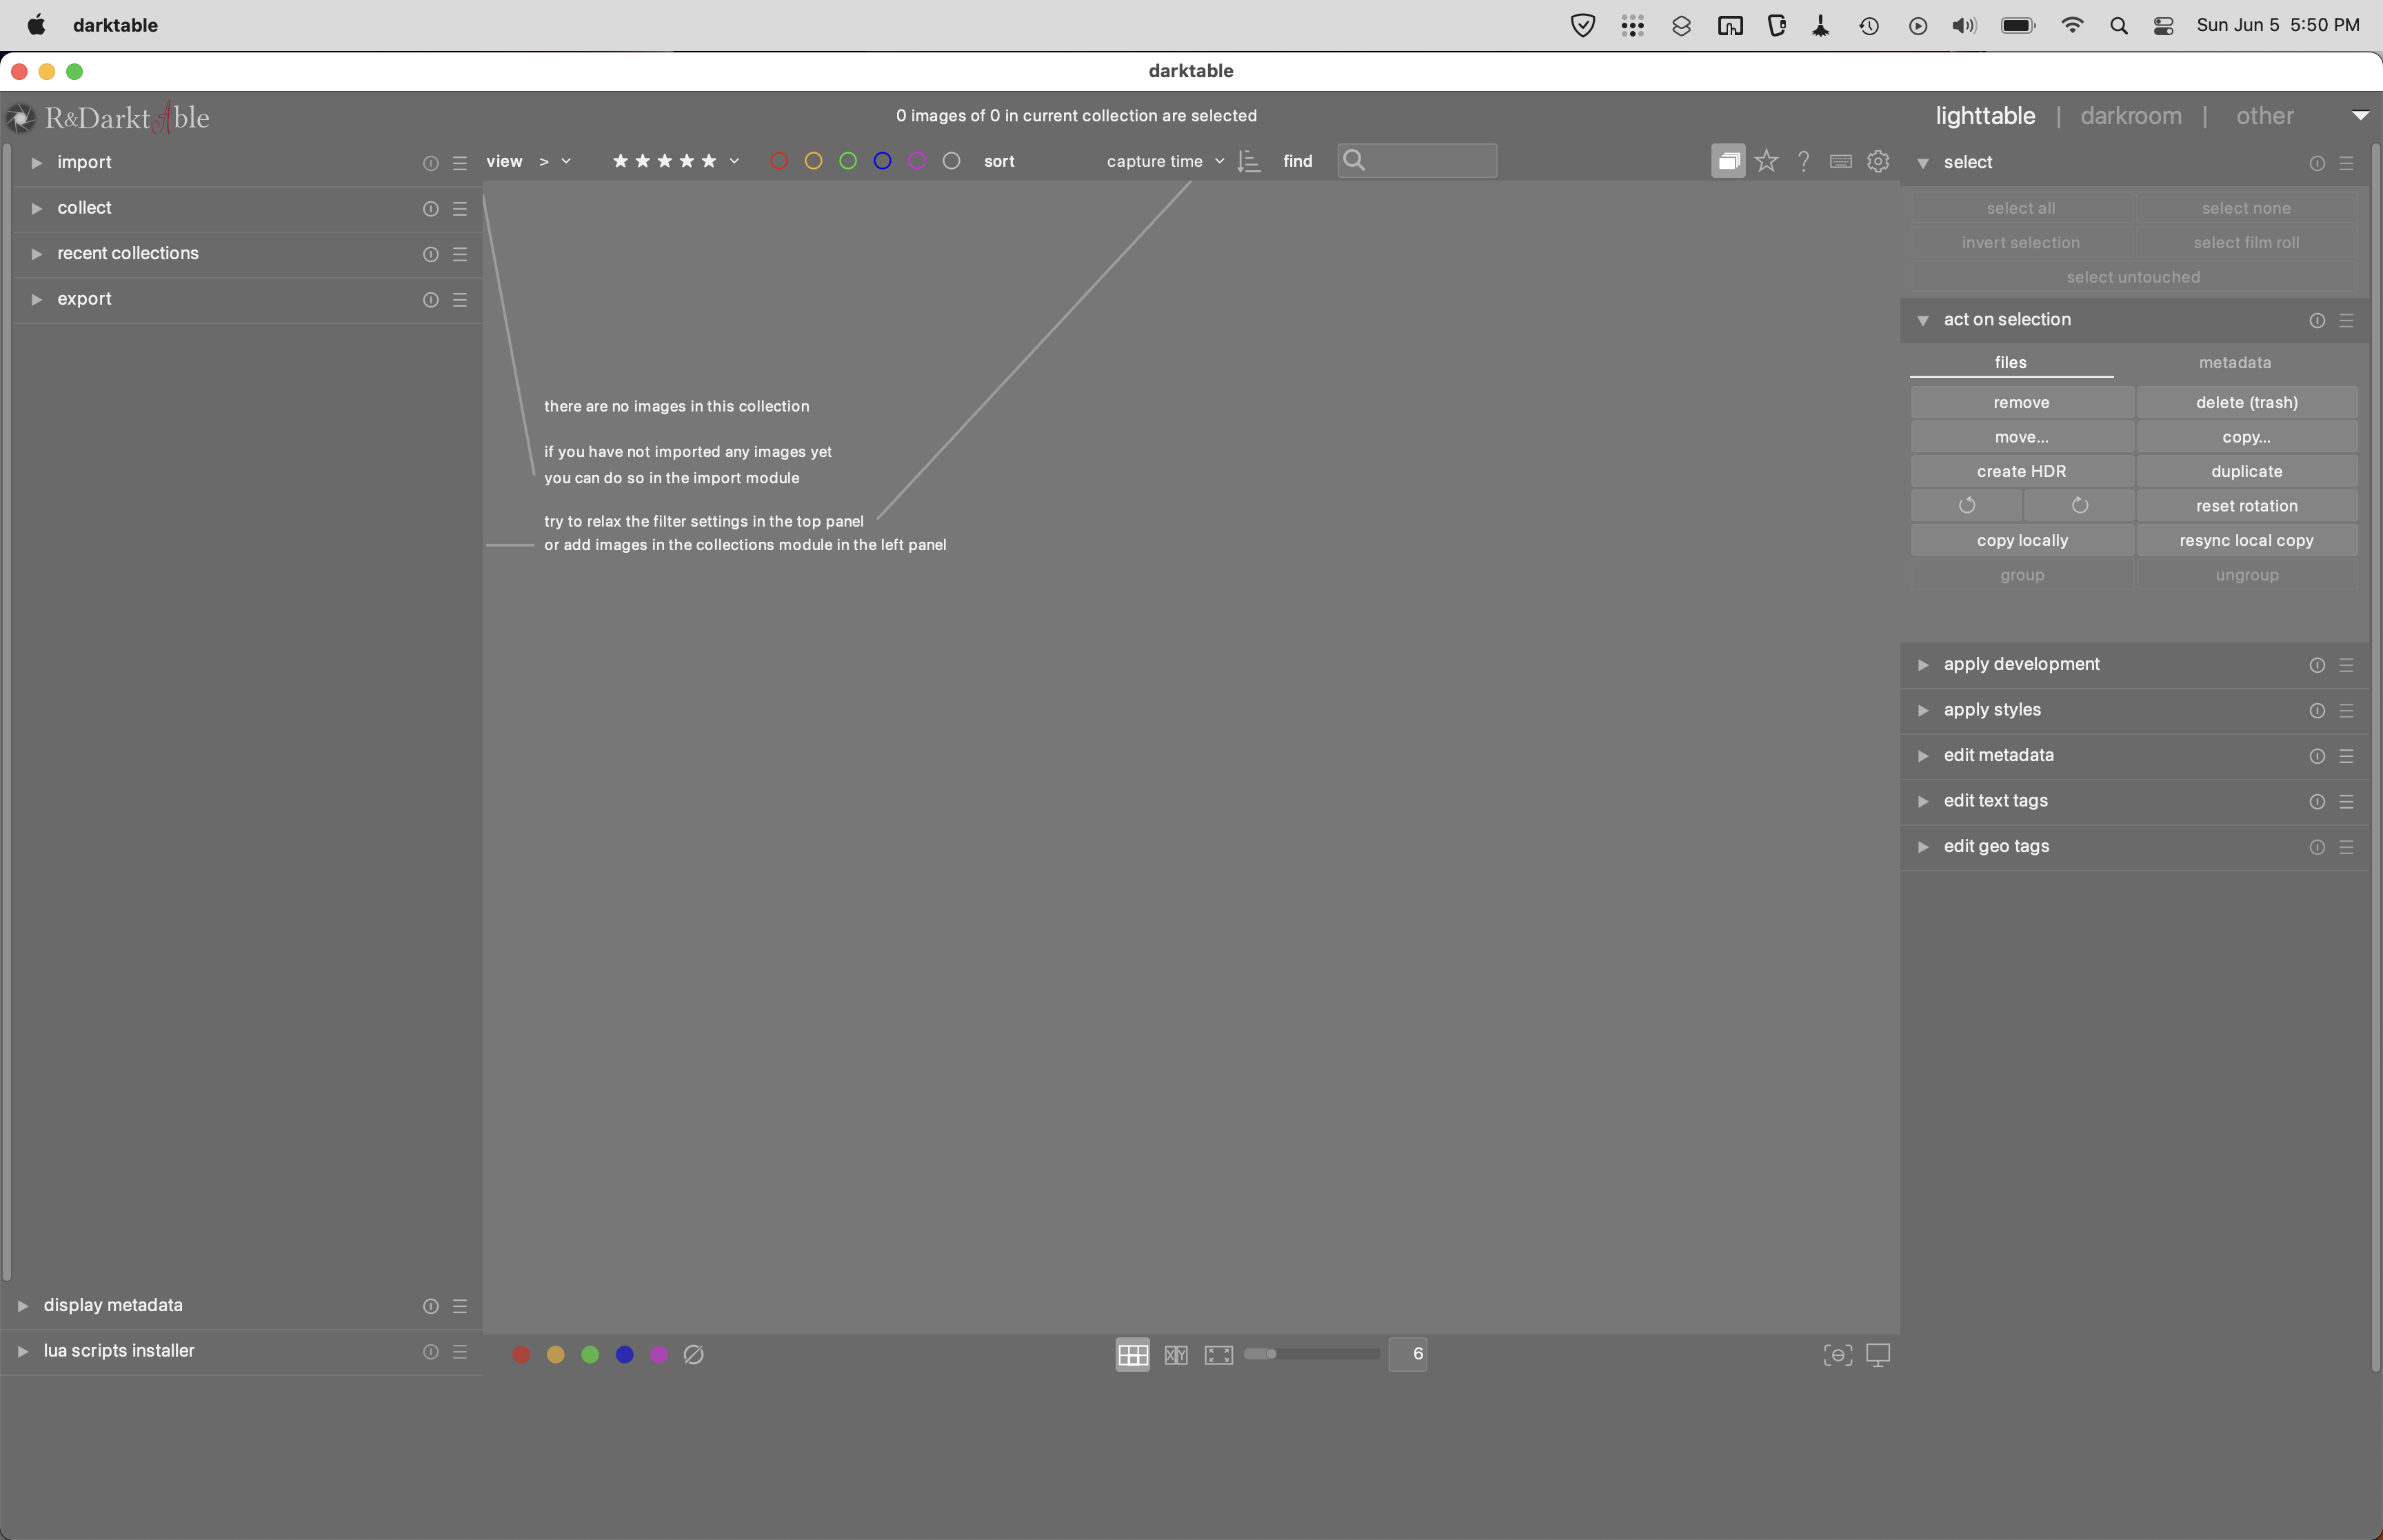
Task: Open keyboard shortcuts reference icon
Action: tap(1840, 161)
